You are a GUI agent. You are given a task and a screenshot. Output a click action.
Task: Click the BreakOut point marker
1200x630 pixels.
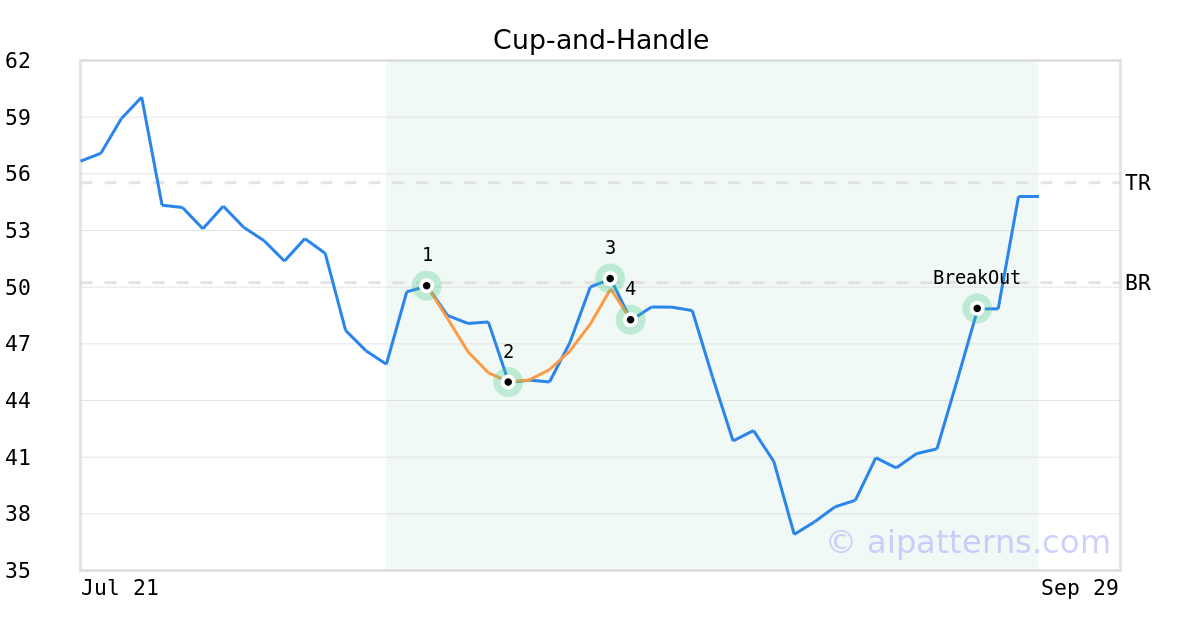point(977,308)
